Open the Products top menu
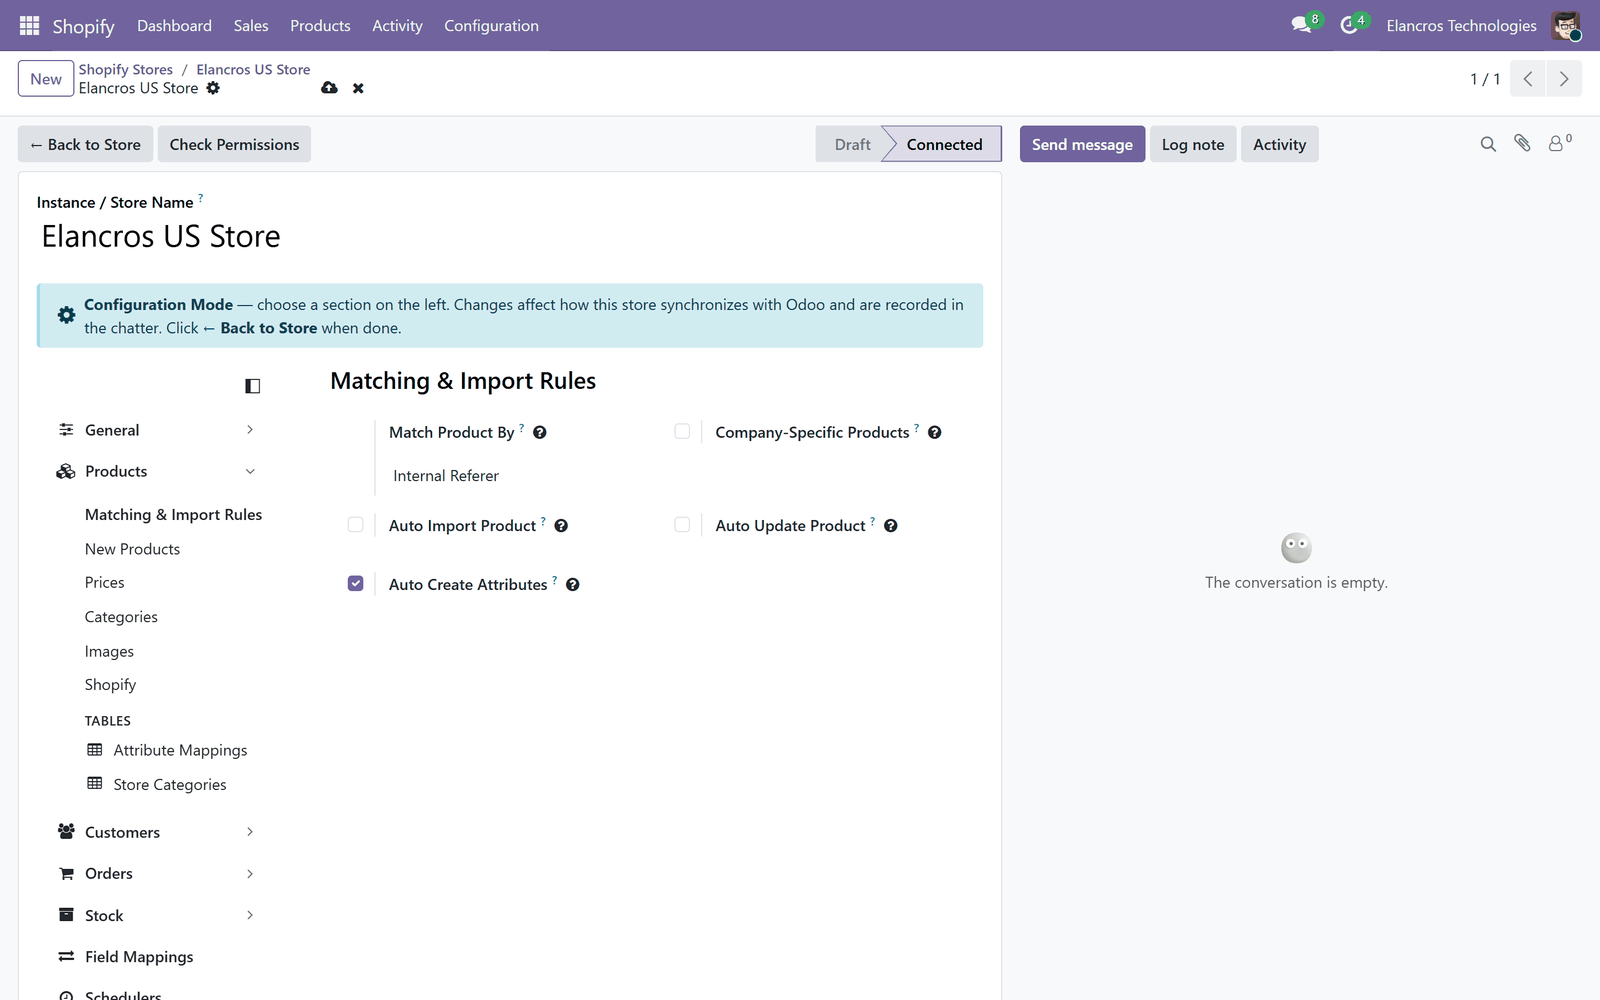This screenshot has height=1000, width=1600. pyautogui.click(x=320, y=26)
